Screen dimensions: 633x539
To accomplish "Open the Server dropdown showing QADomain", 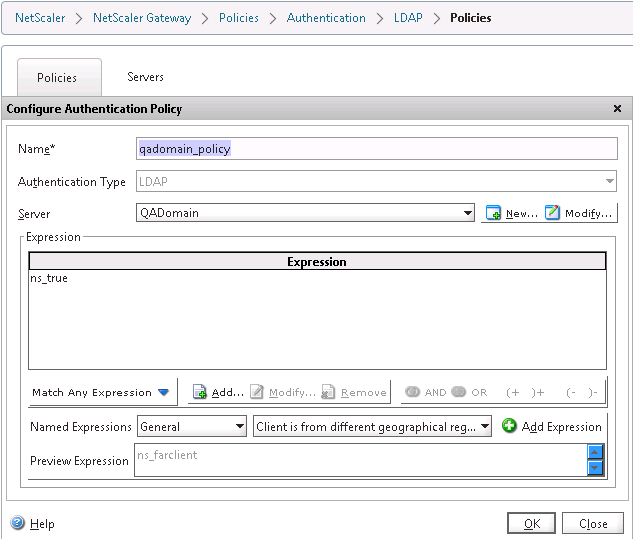I will [x=467, y=213].
